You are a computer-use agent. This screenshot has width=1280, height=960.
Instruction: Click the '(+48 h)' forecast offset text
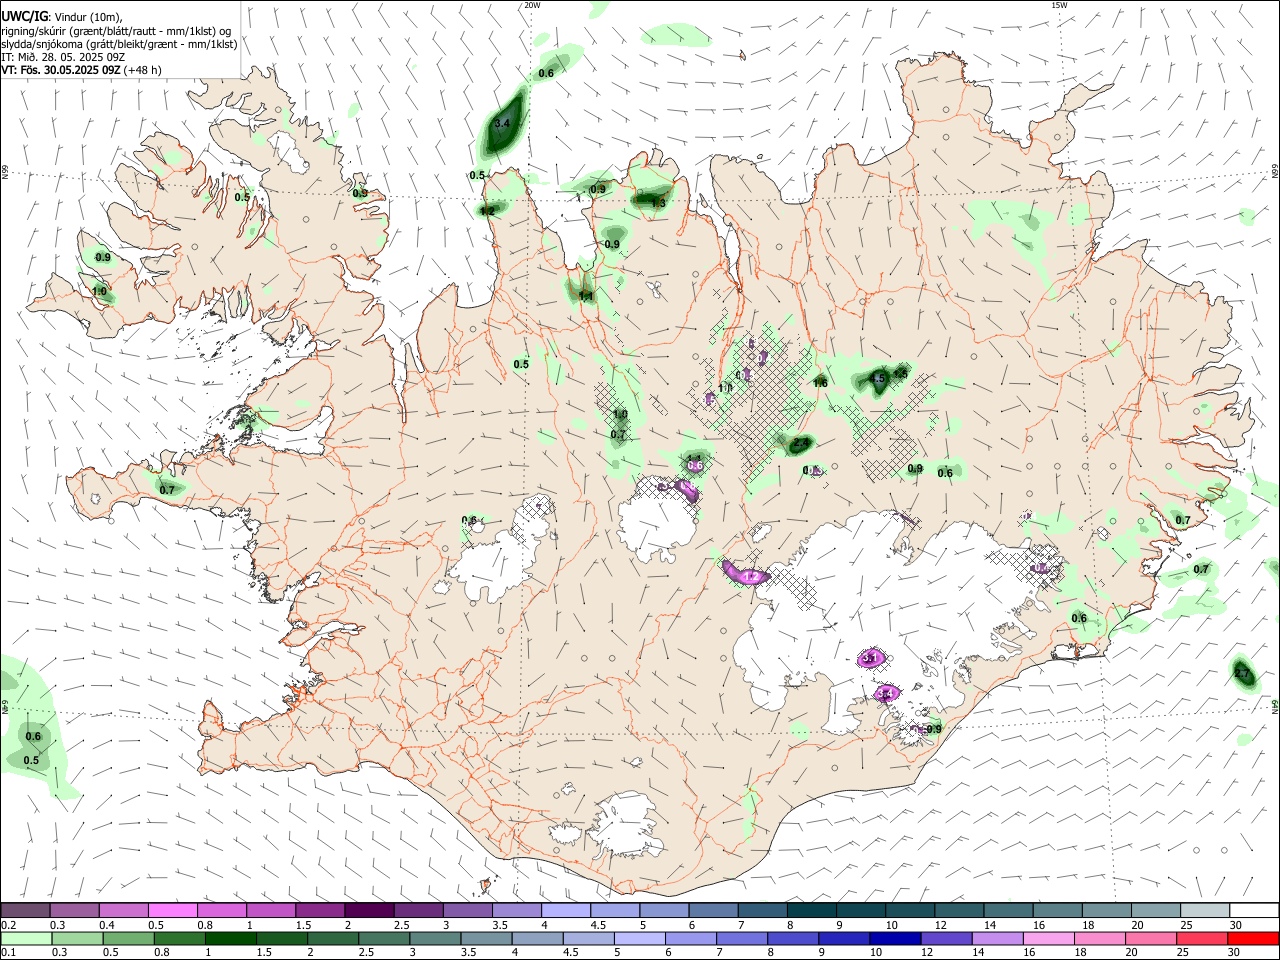pos(143,71)
